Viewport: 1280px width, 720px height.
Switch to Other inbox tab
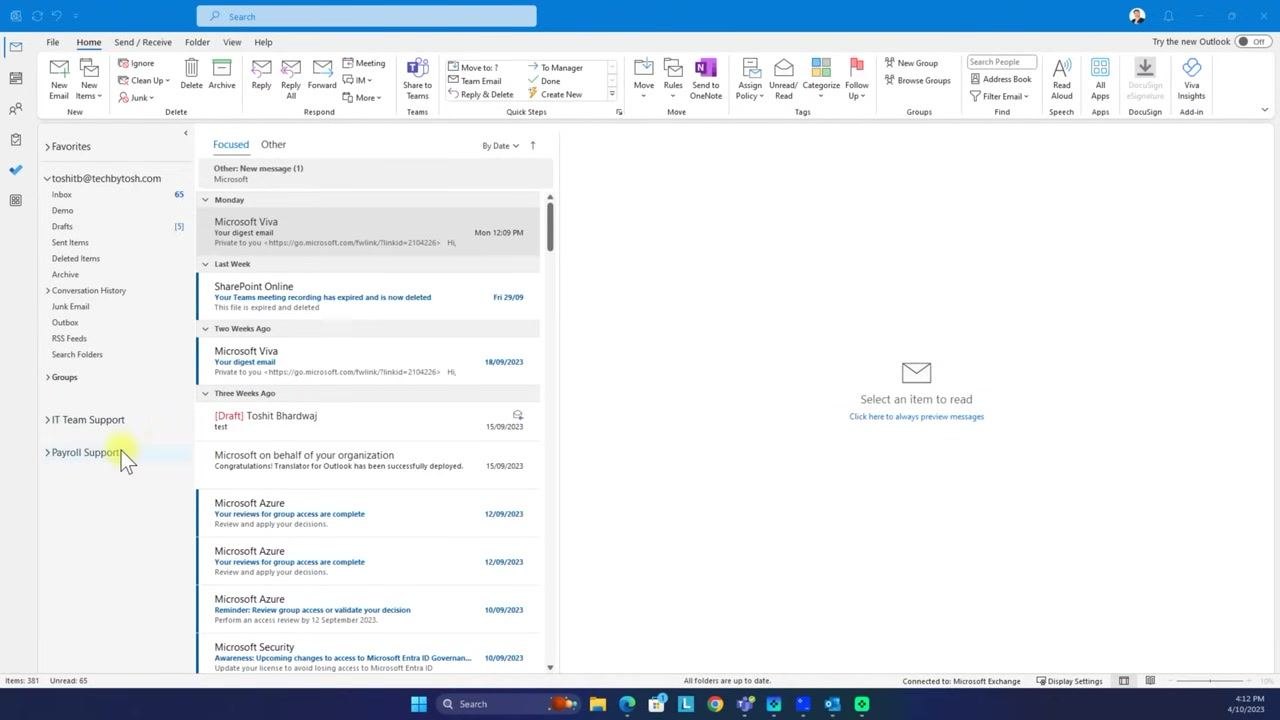pyautogui.click(x=273, y=145)
